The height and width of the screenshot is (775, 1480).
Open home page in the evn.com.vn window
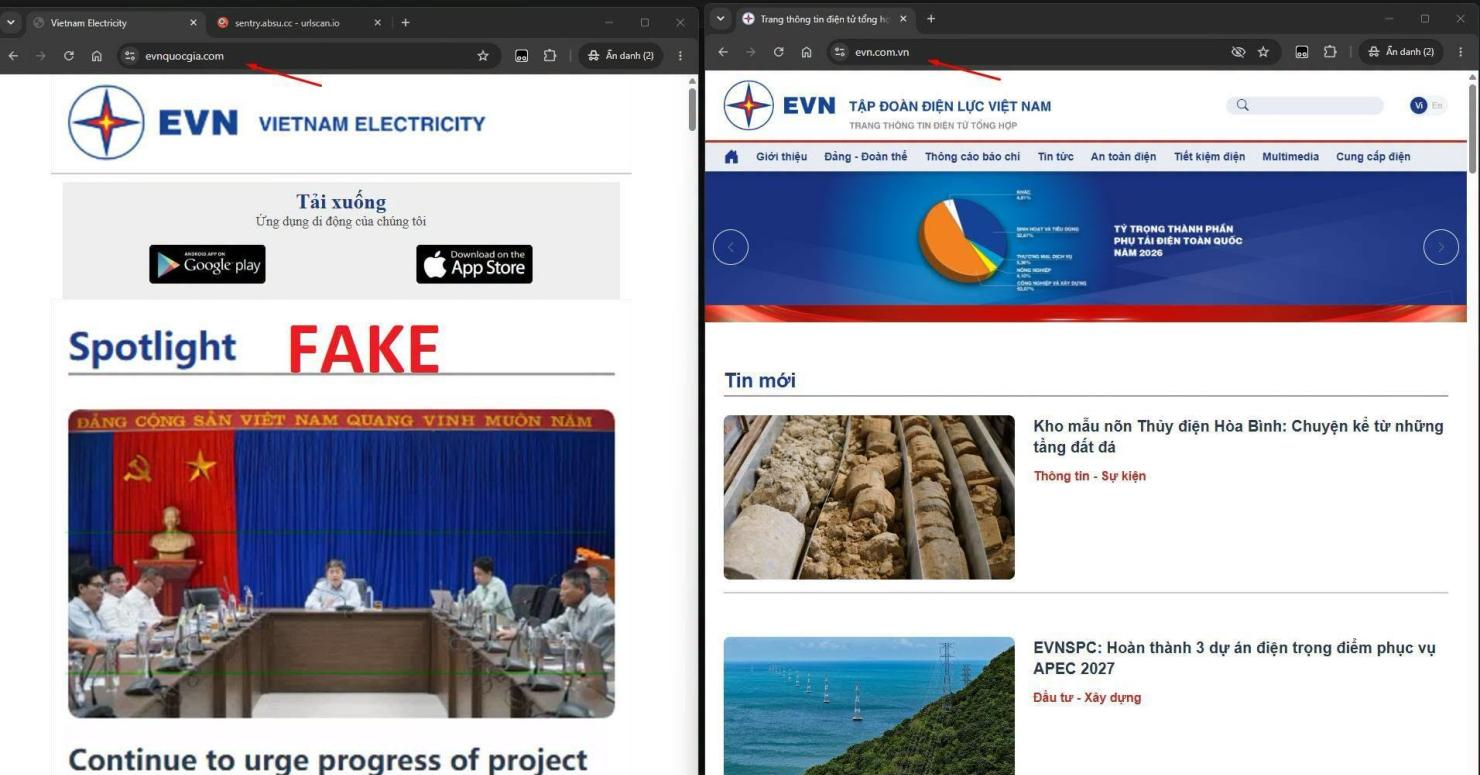coord(807,52)
